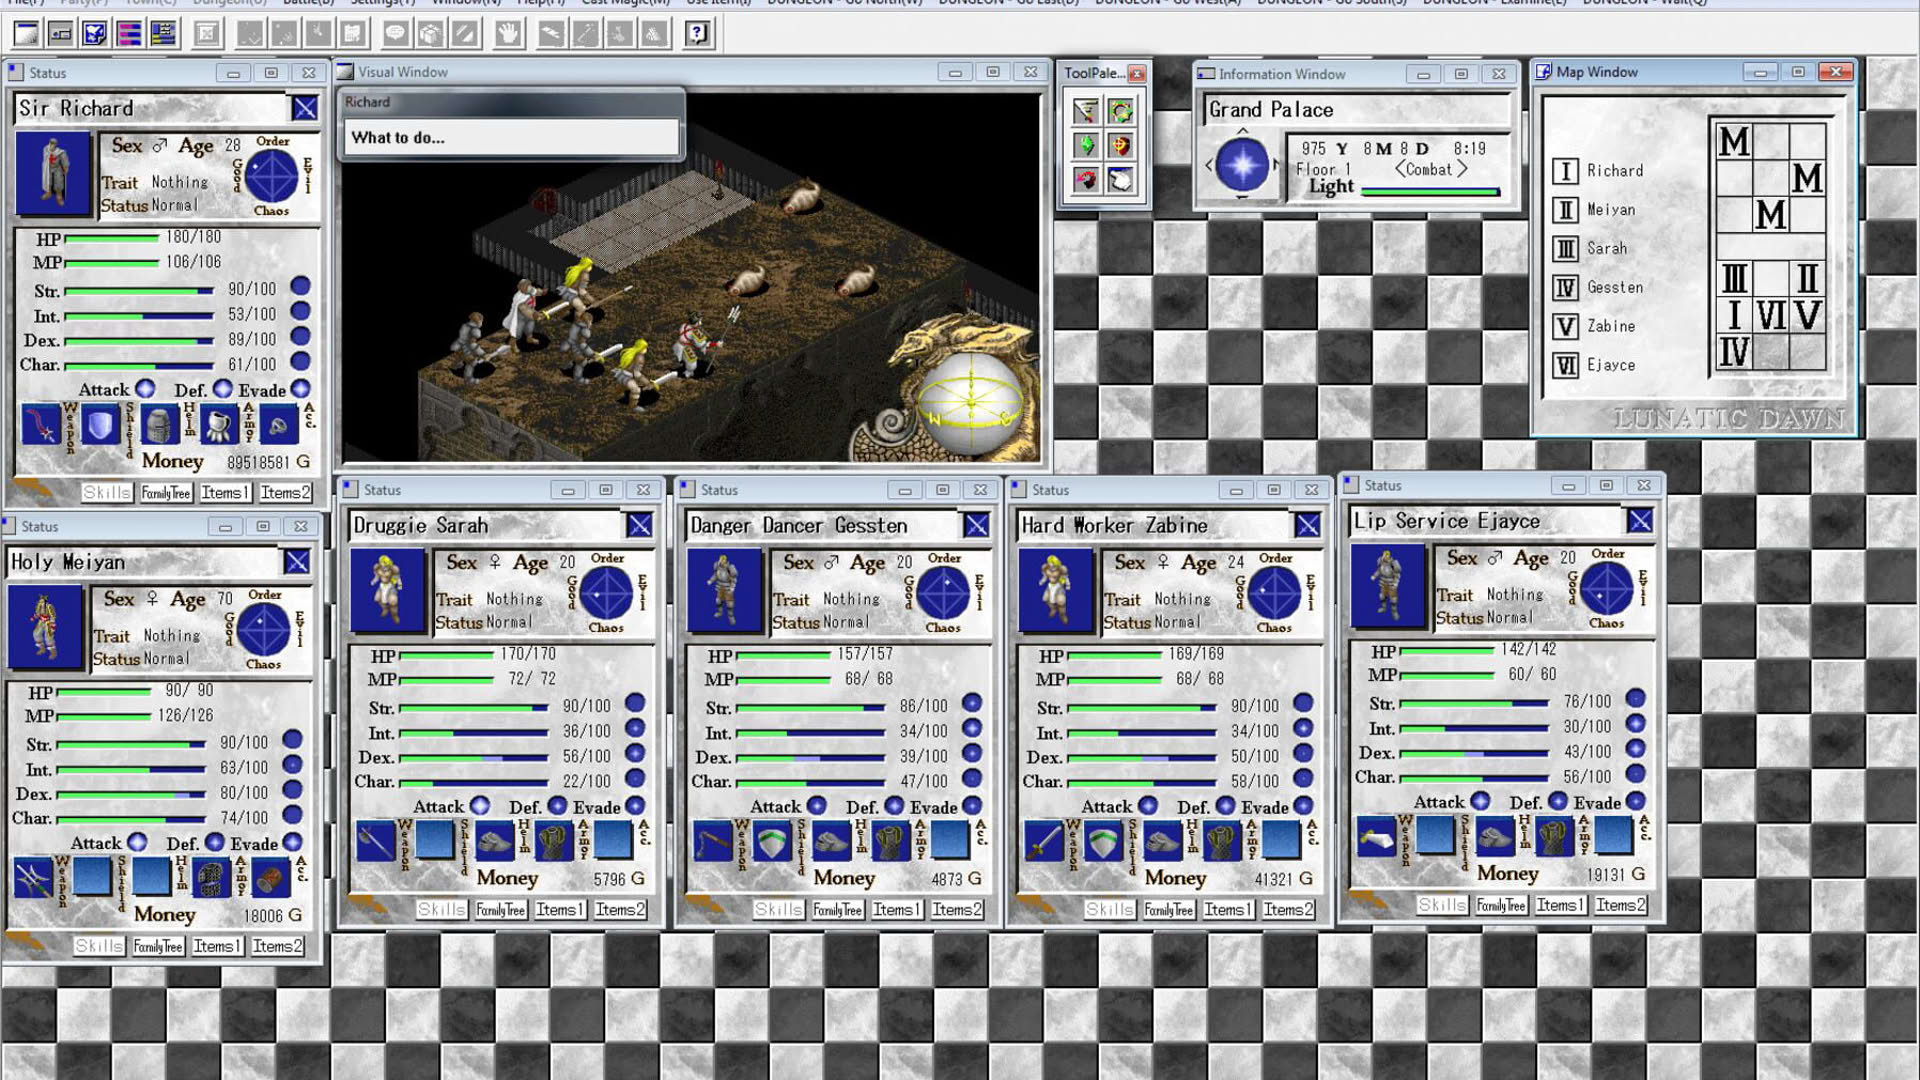Image resolution: width=1920 pixels, height=1080 pixels.
Task: Select the tornado funnel icon in ToolPalette
Action: pos(1086,111)
